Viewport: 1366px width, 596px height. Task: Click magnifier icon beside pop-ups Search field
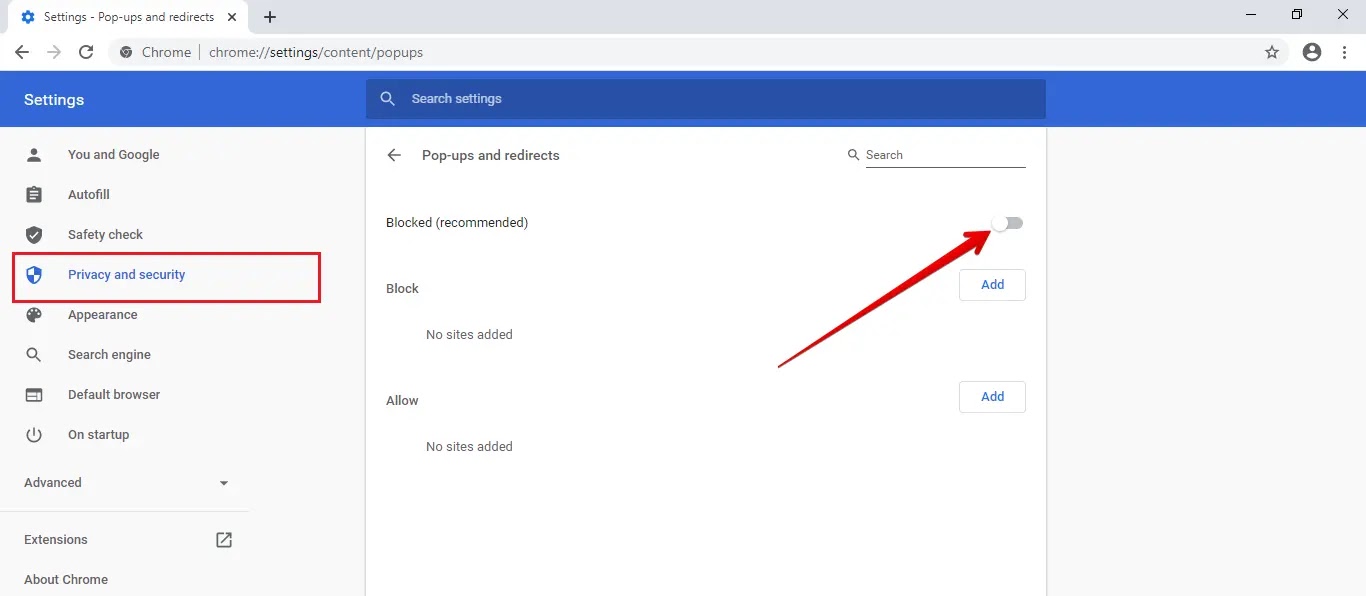coord(853,155)
